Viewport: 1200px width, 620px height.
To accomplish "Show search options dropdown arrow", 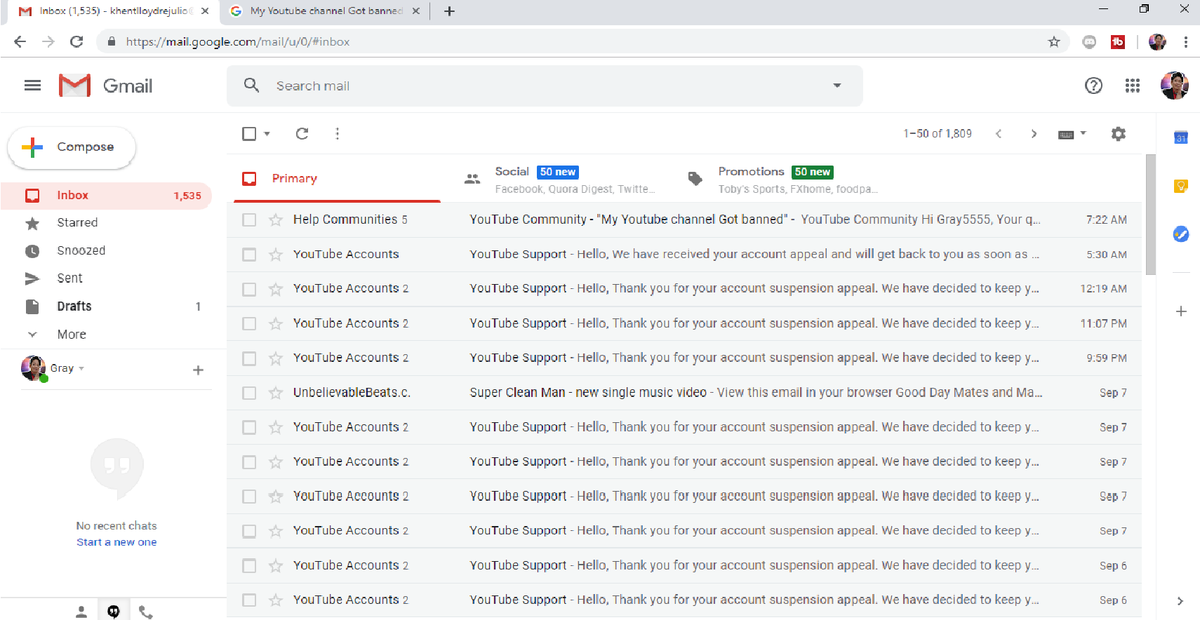I will (837, 86).
